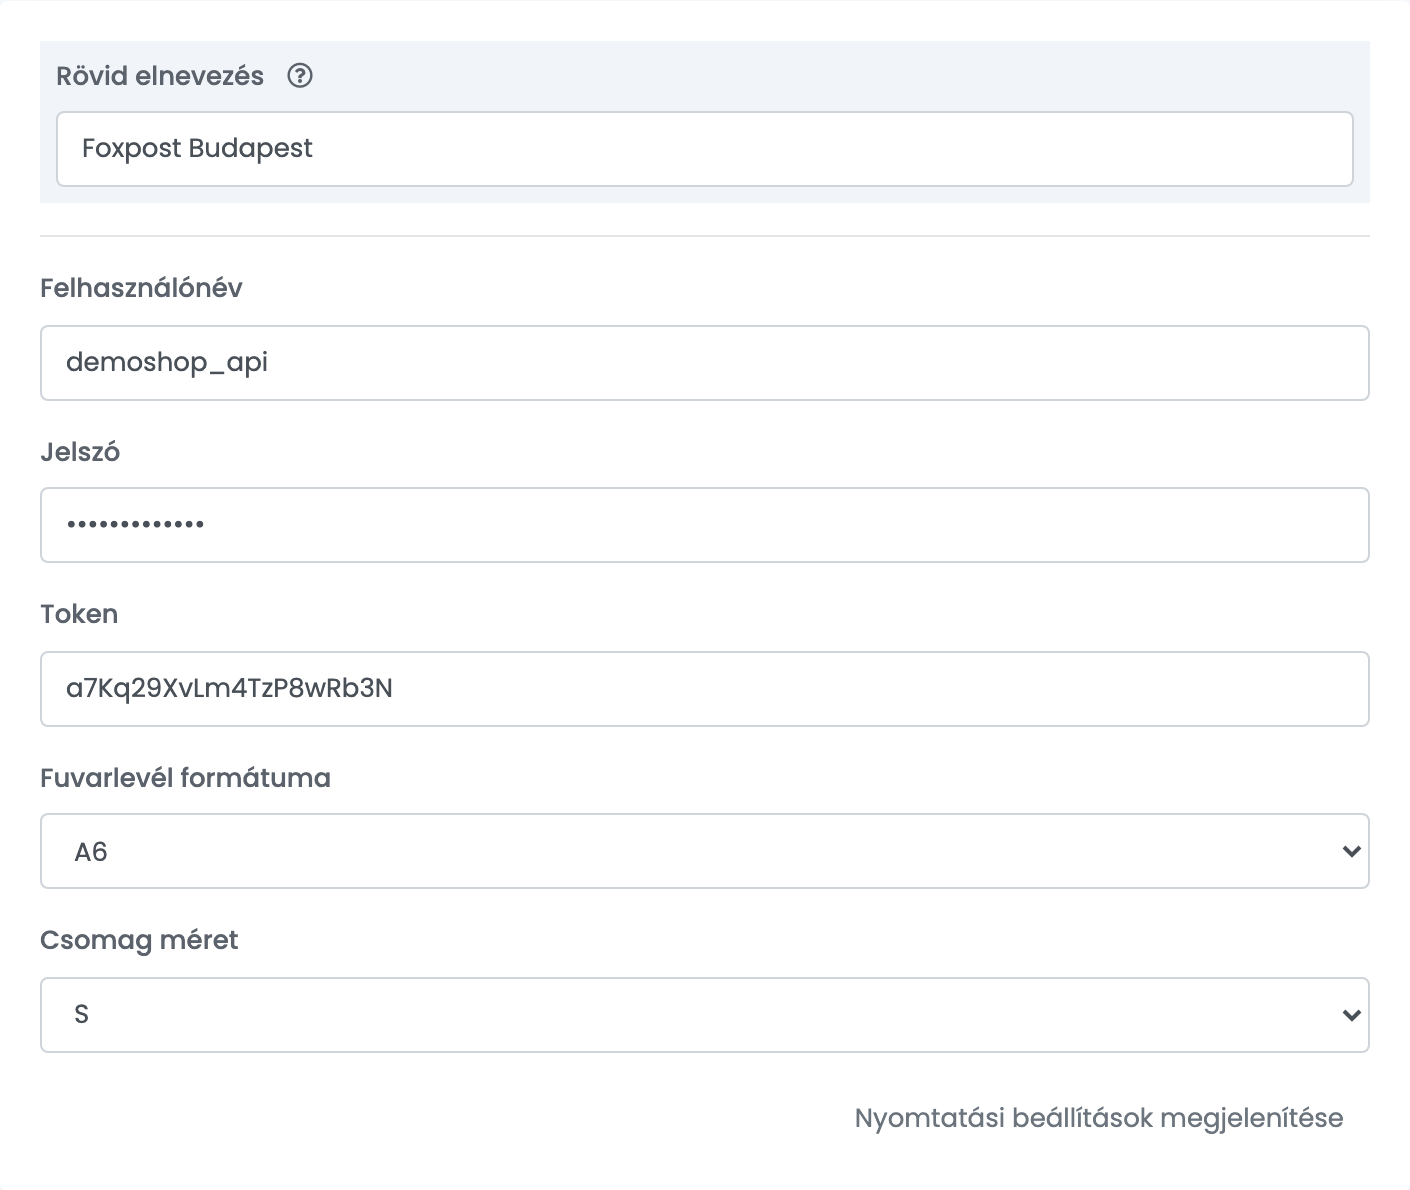This screenshot has width=1410, height=1190.
Task: Click the password dots in Jelszó
Action: click(x=135, y=524)
